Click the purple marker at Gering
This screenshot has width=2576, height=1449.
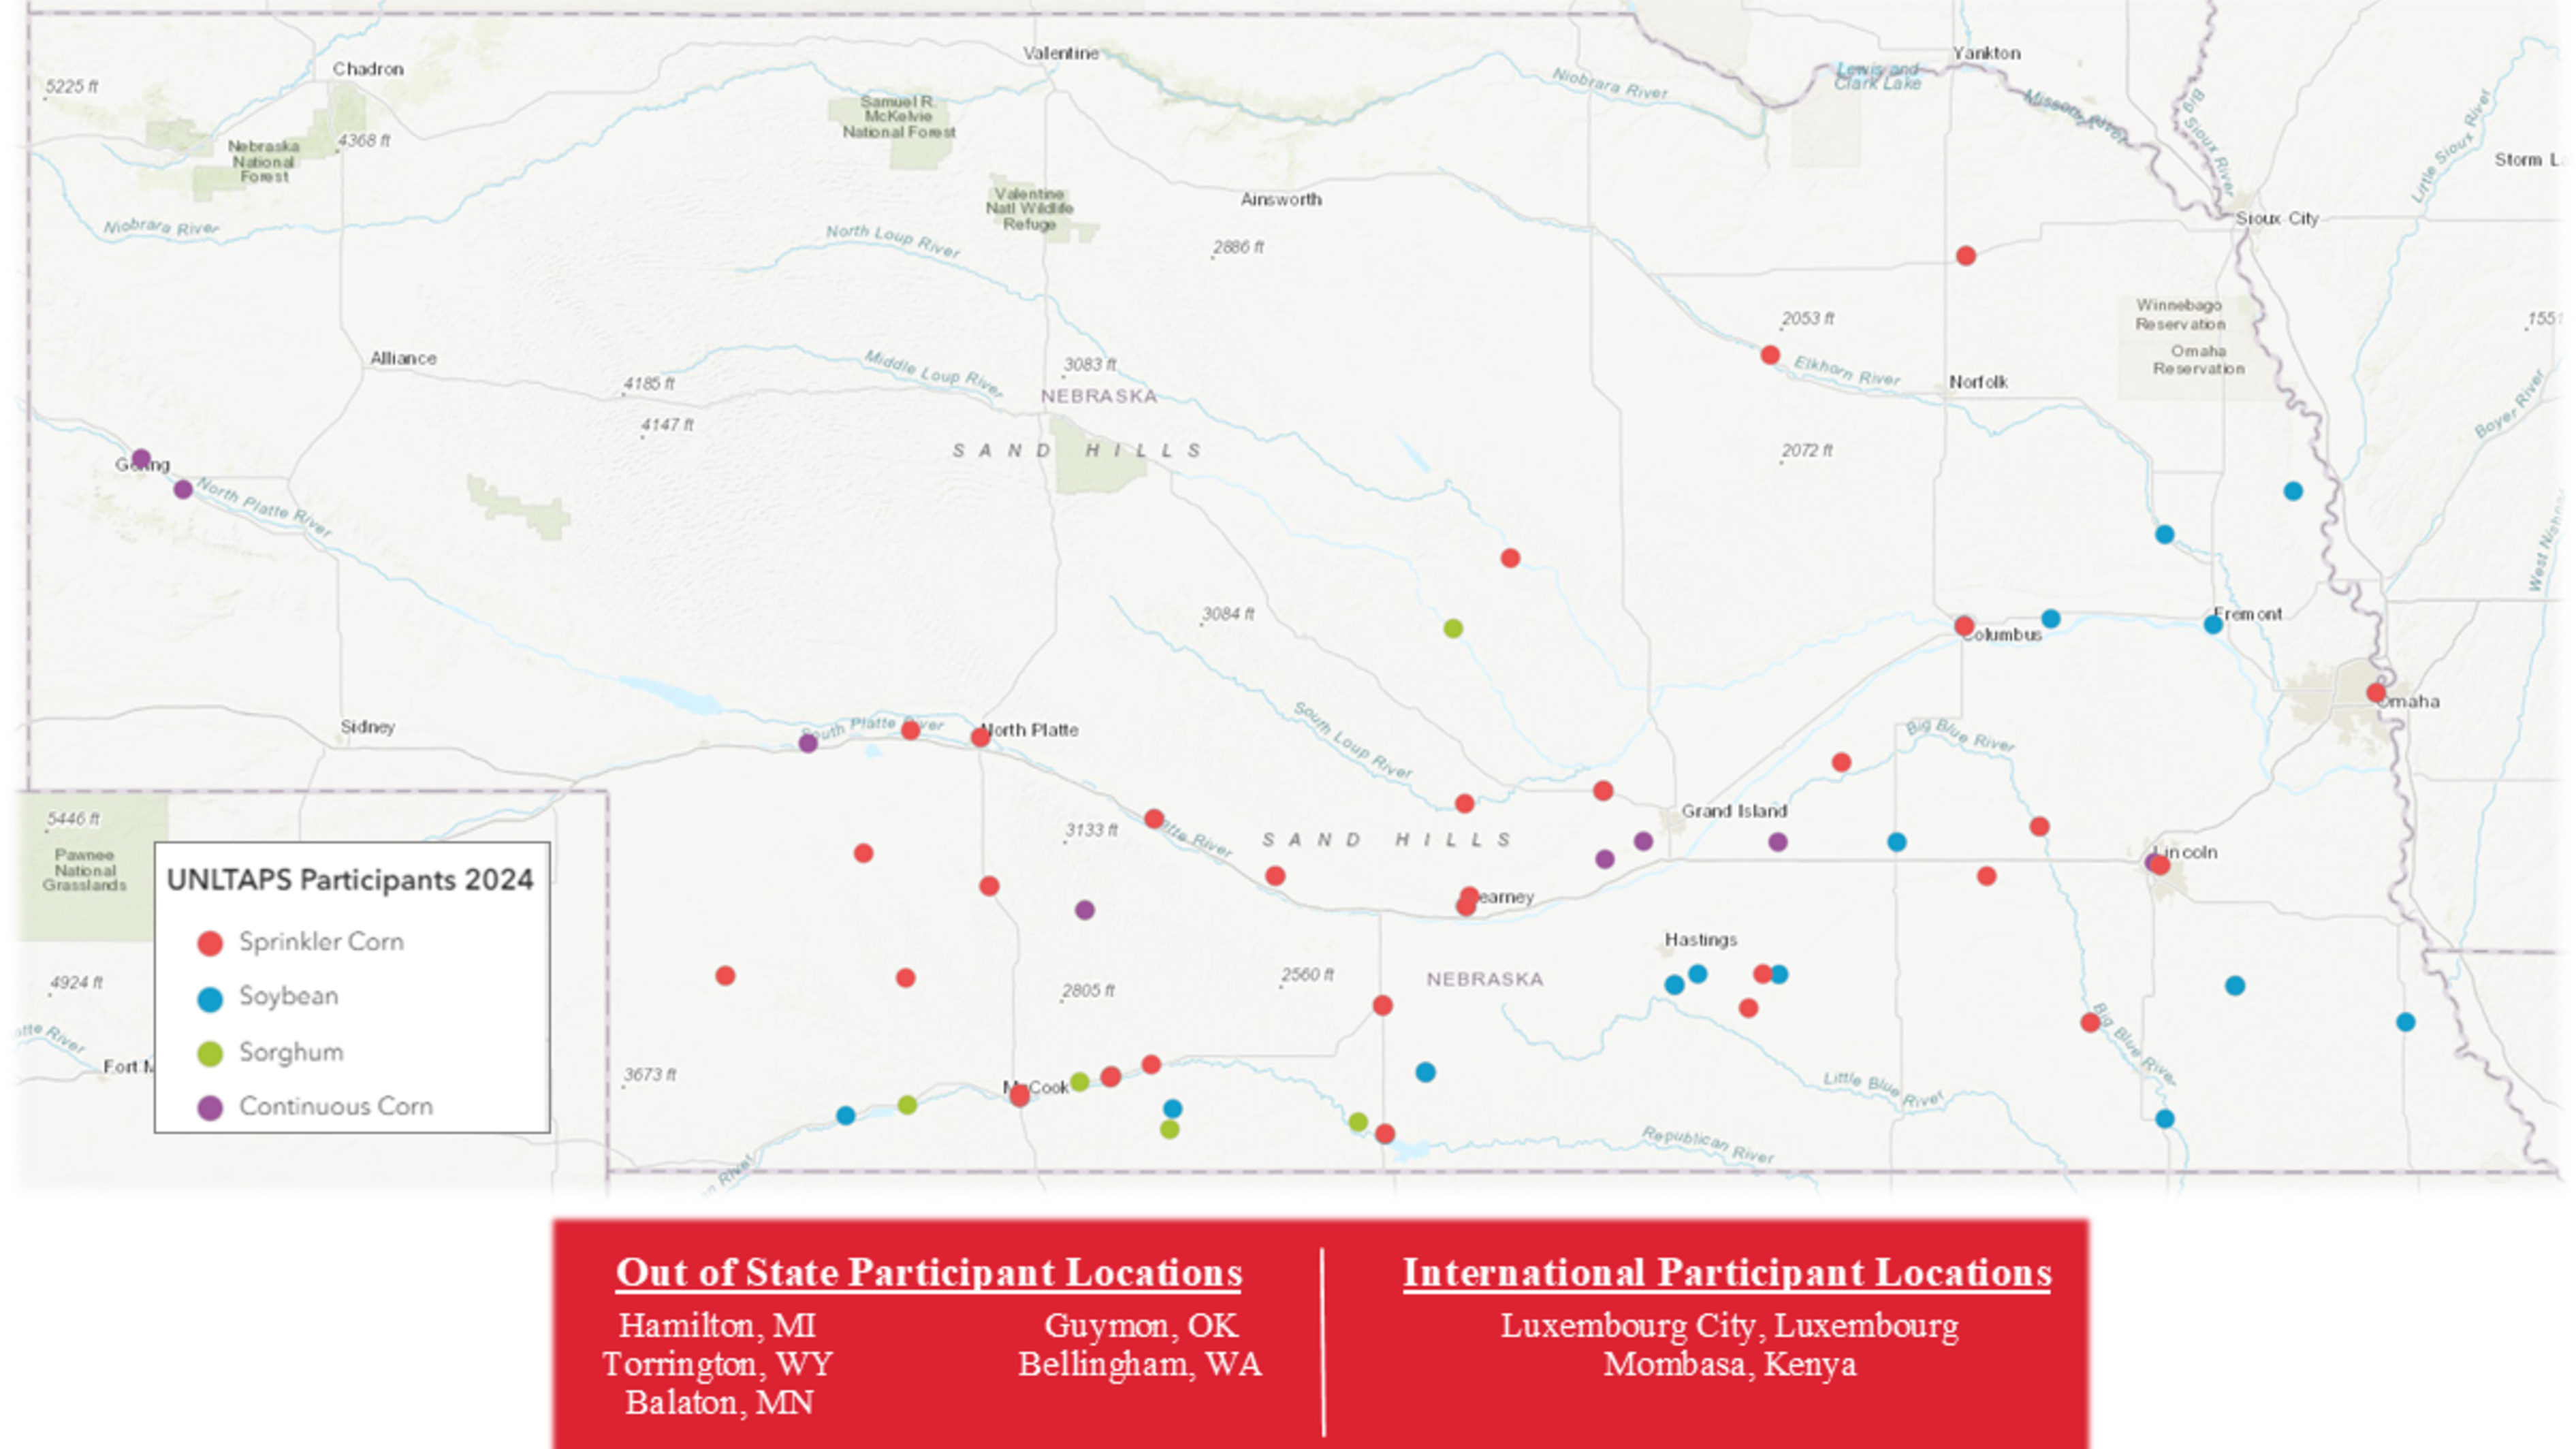141,459
